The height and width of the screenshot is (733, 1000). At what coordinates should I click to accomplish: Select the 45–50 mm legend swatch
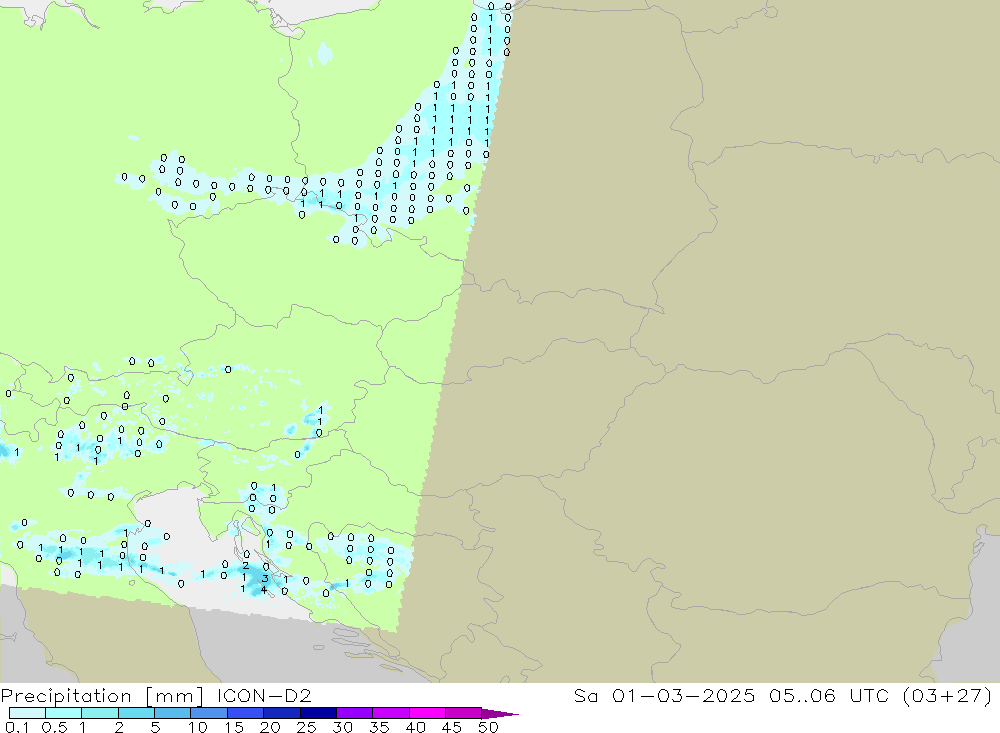coord(464,713)
